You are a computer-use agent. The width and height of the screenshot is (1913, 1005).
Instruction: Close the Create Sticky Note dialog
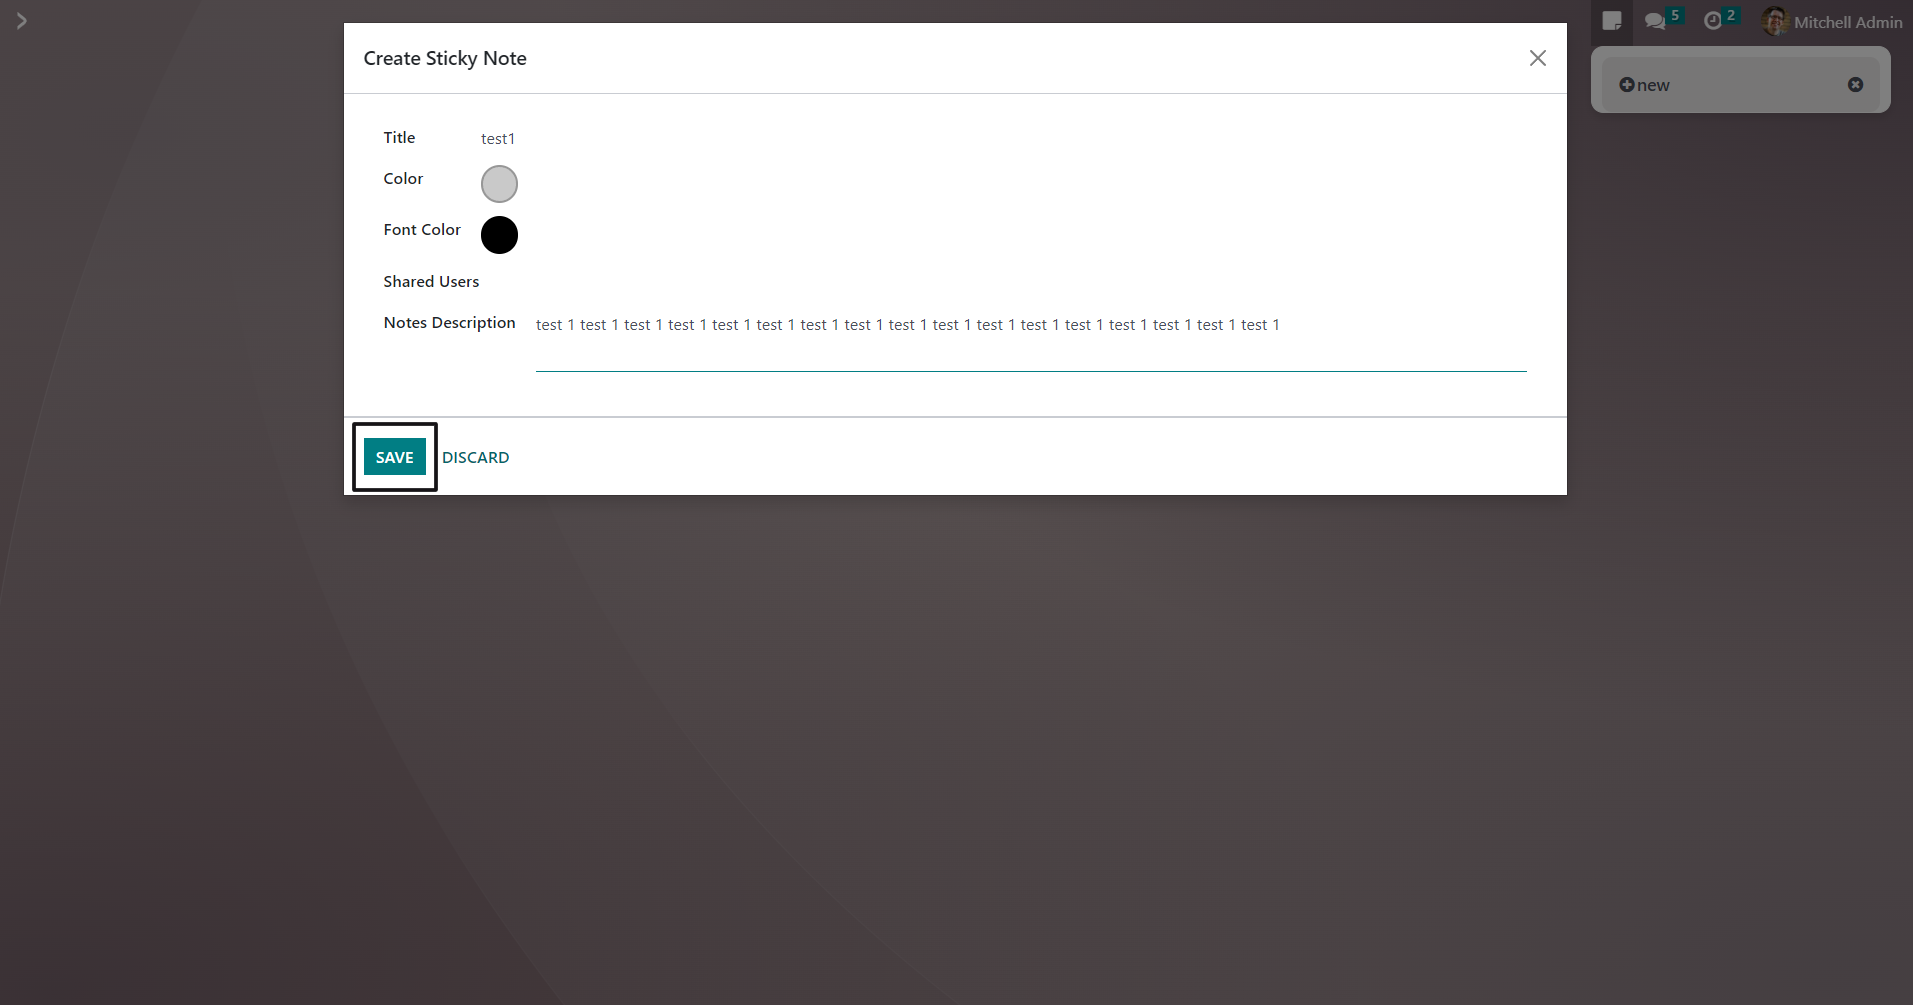tap(1538, 58)
